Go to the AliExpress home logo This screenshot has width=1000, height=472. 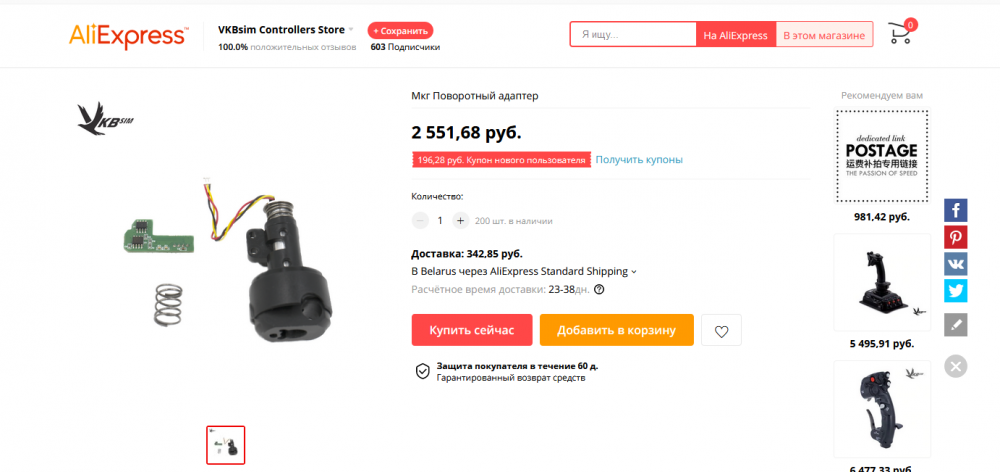pyautogui.click(x=128, y=35)
